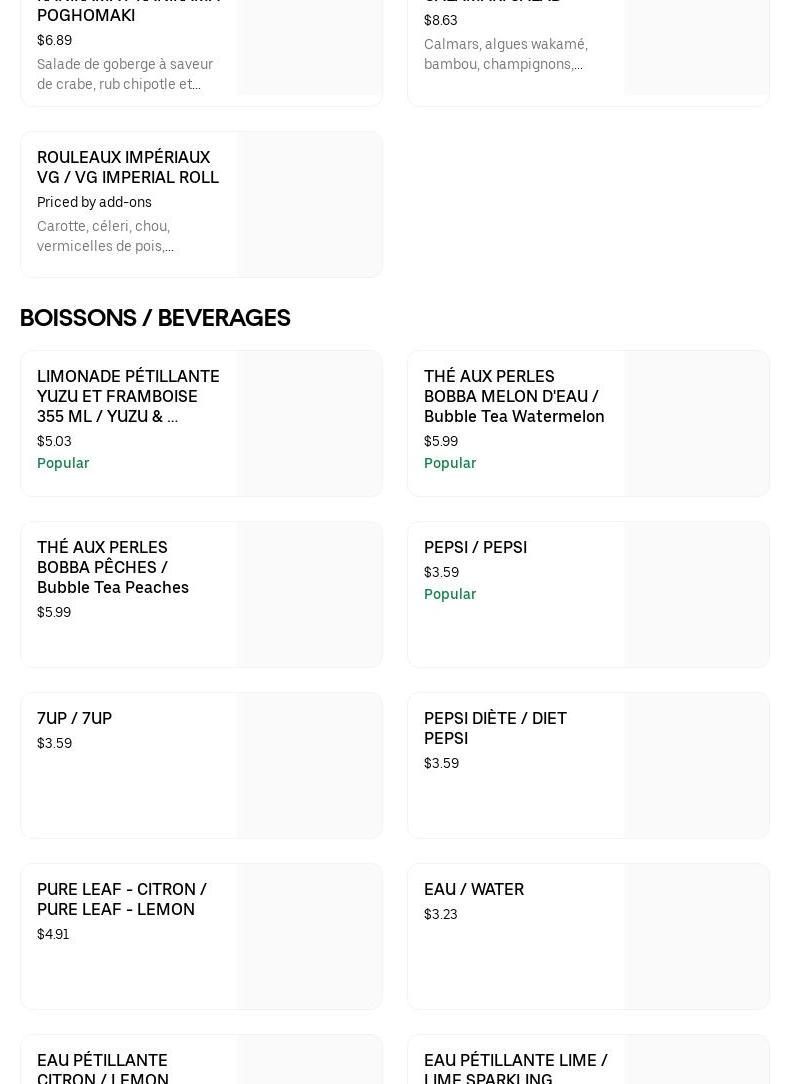Choose the Eau / Water item title
Screen dimensions: 804x1084
pyautogui.click(x=473, y=889)
